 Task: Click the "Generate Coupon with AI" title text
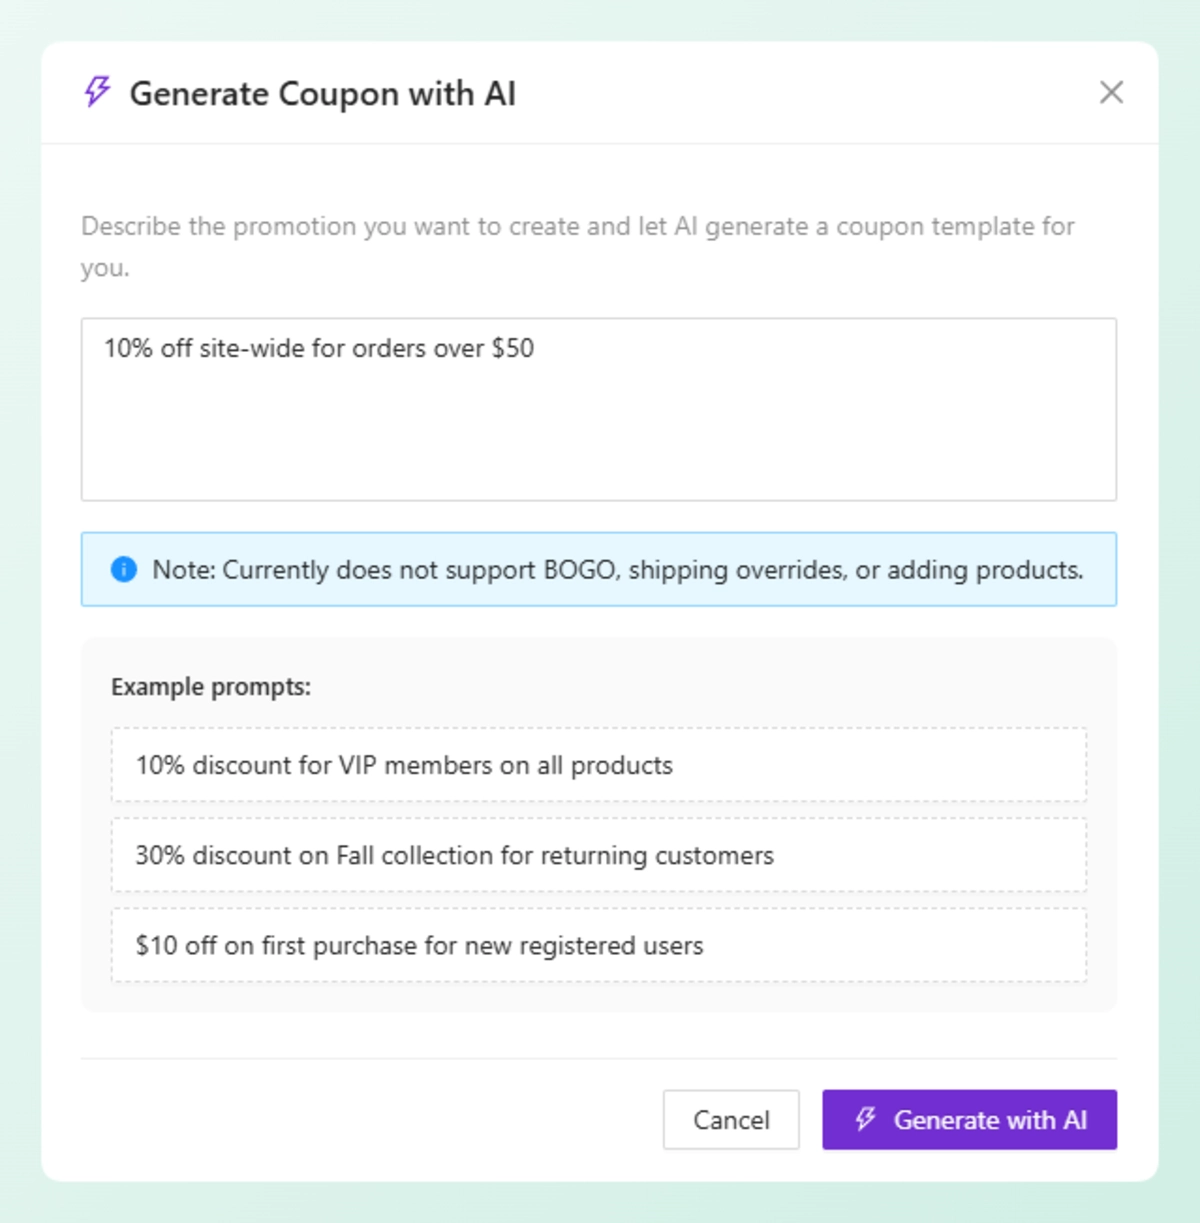(x=322, y=93)
